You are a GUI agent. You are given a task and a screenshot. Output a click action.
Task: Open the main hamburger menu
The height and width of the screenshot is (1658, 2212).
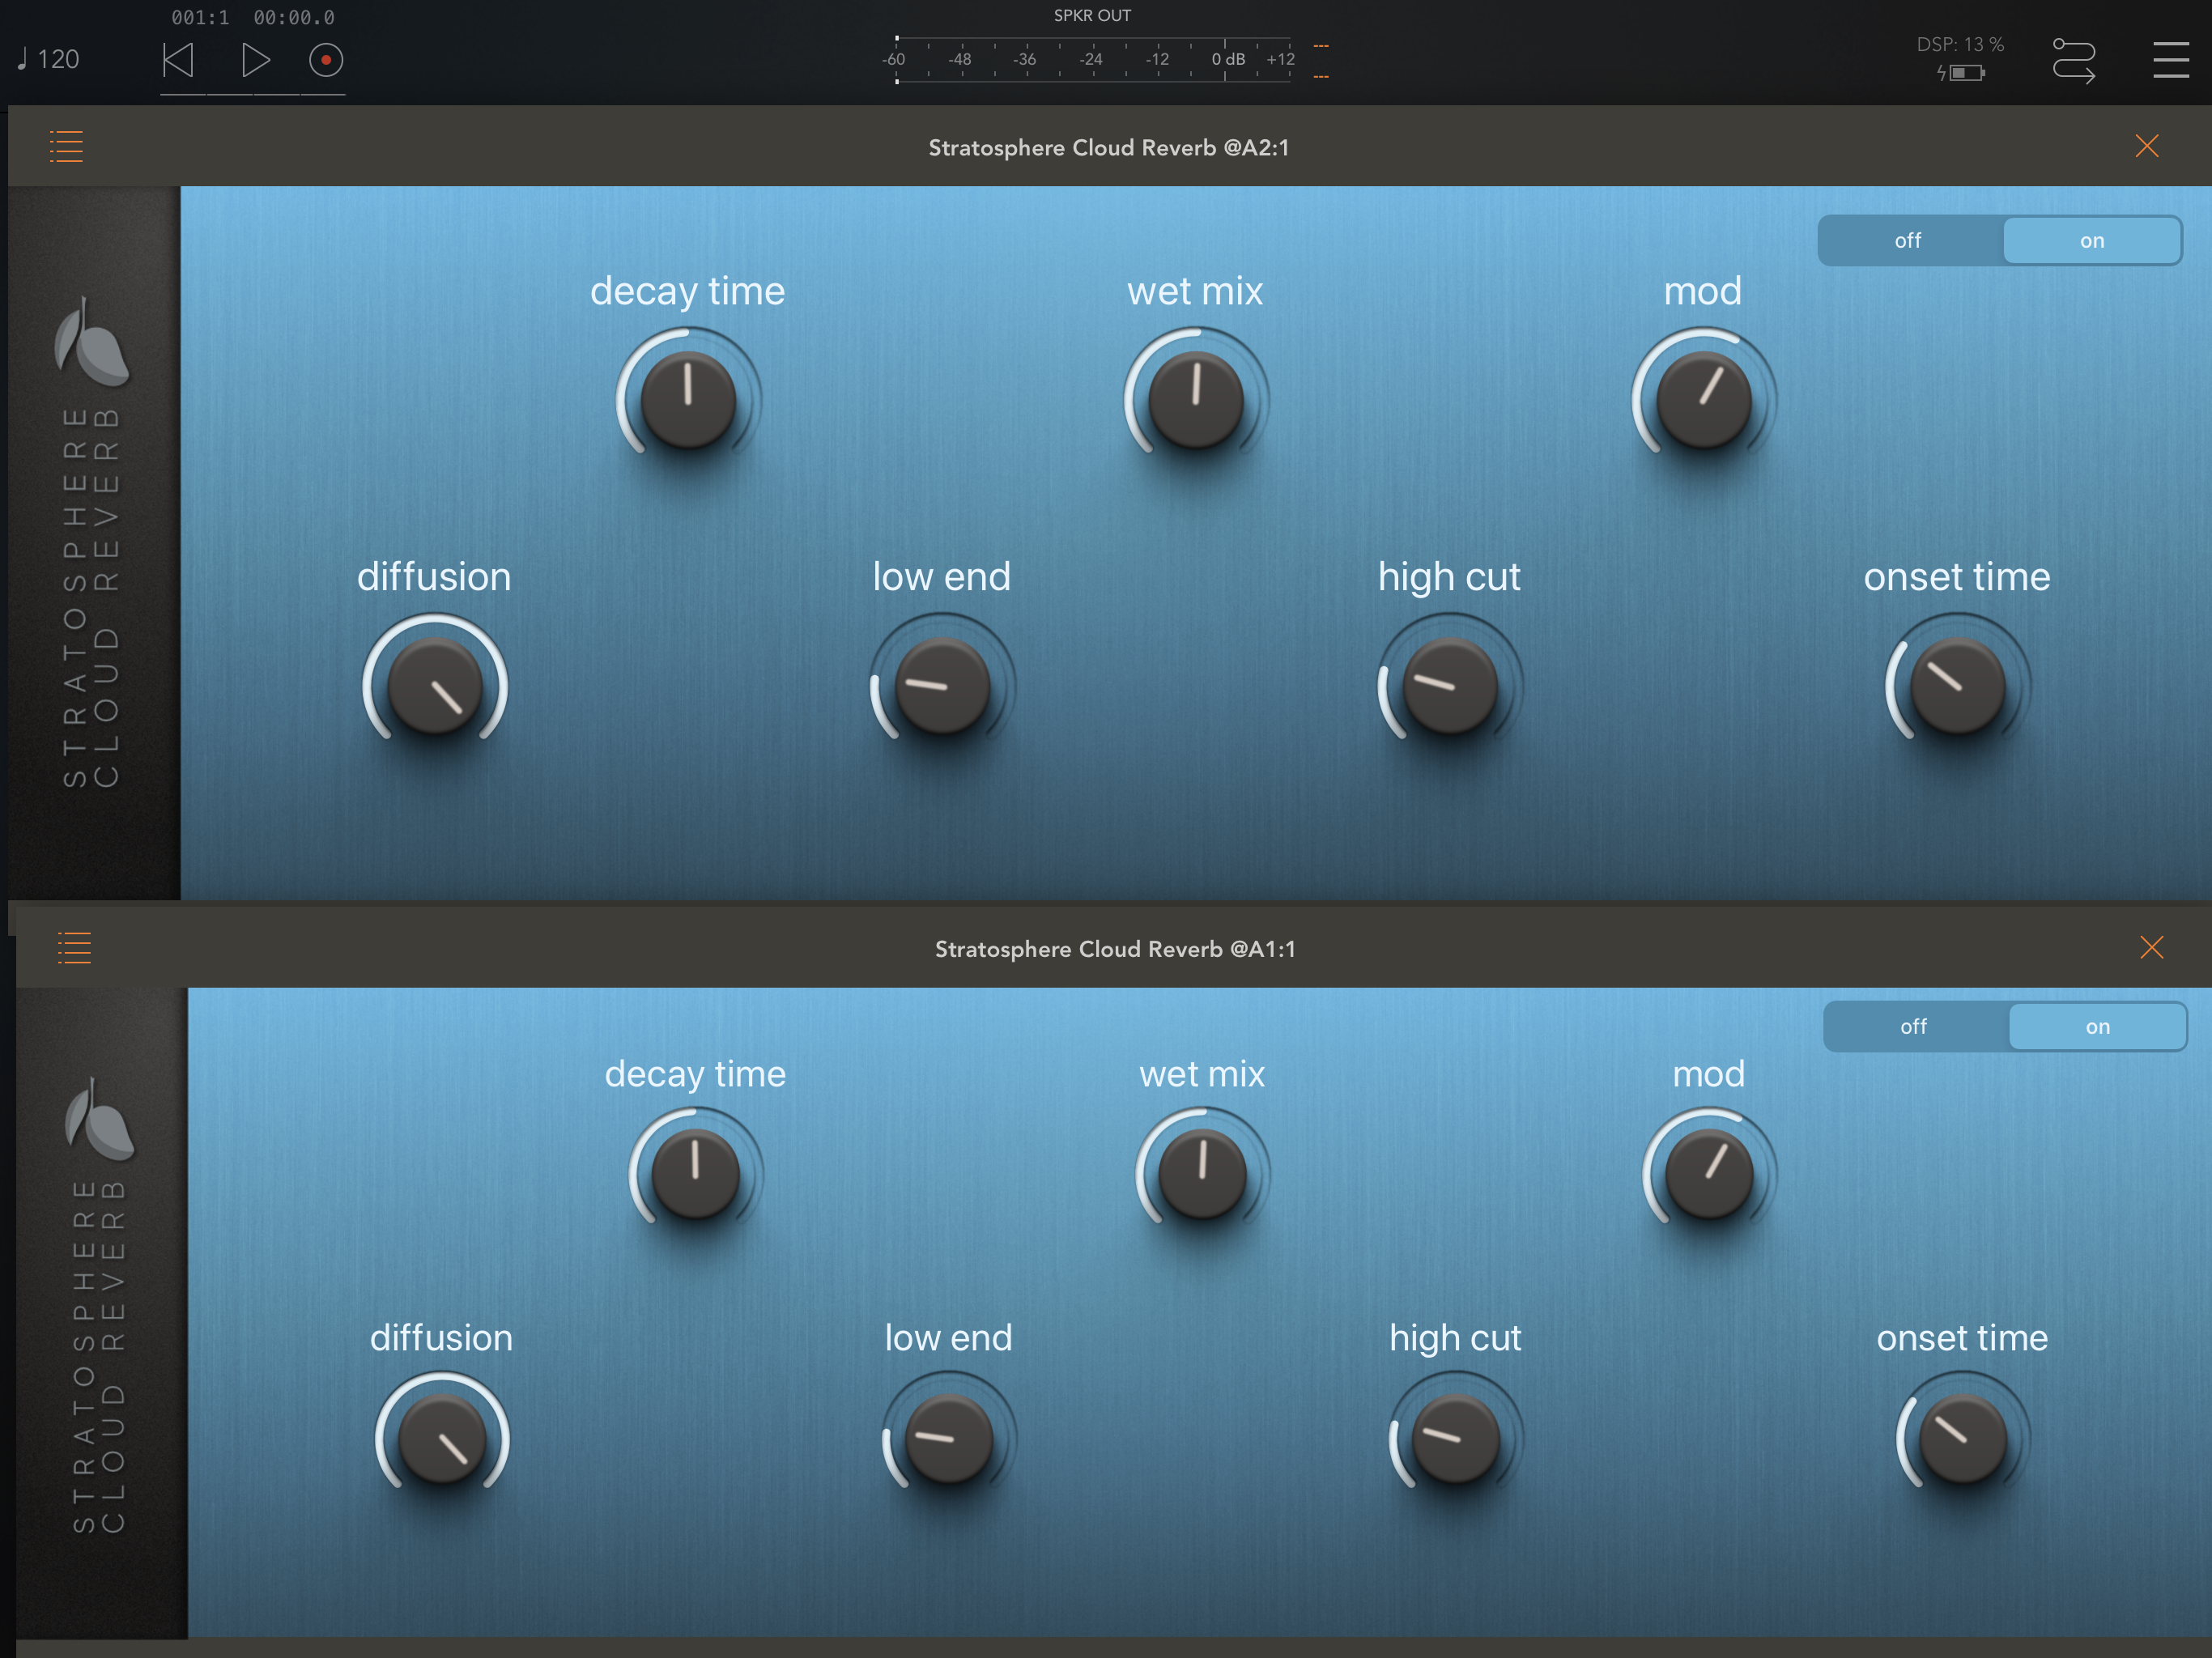(2170, 60)
